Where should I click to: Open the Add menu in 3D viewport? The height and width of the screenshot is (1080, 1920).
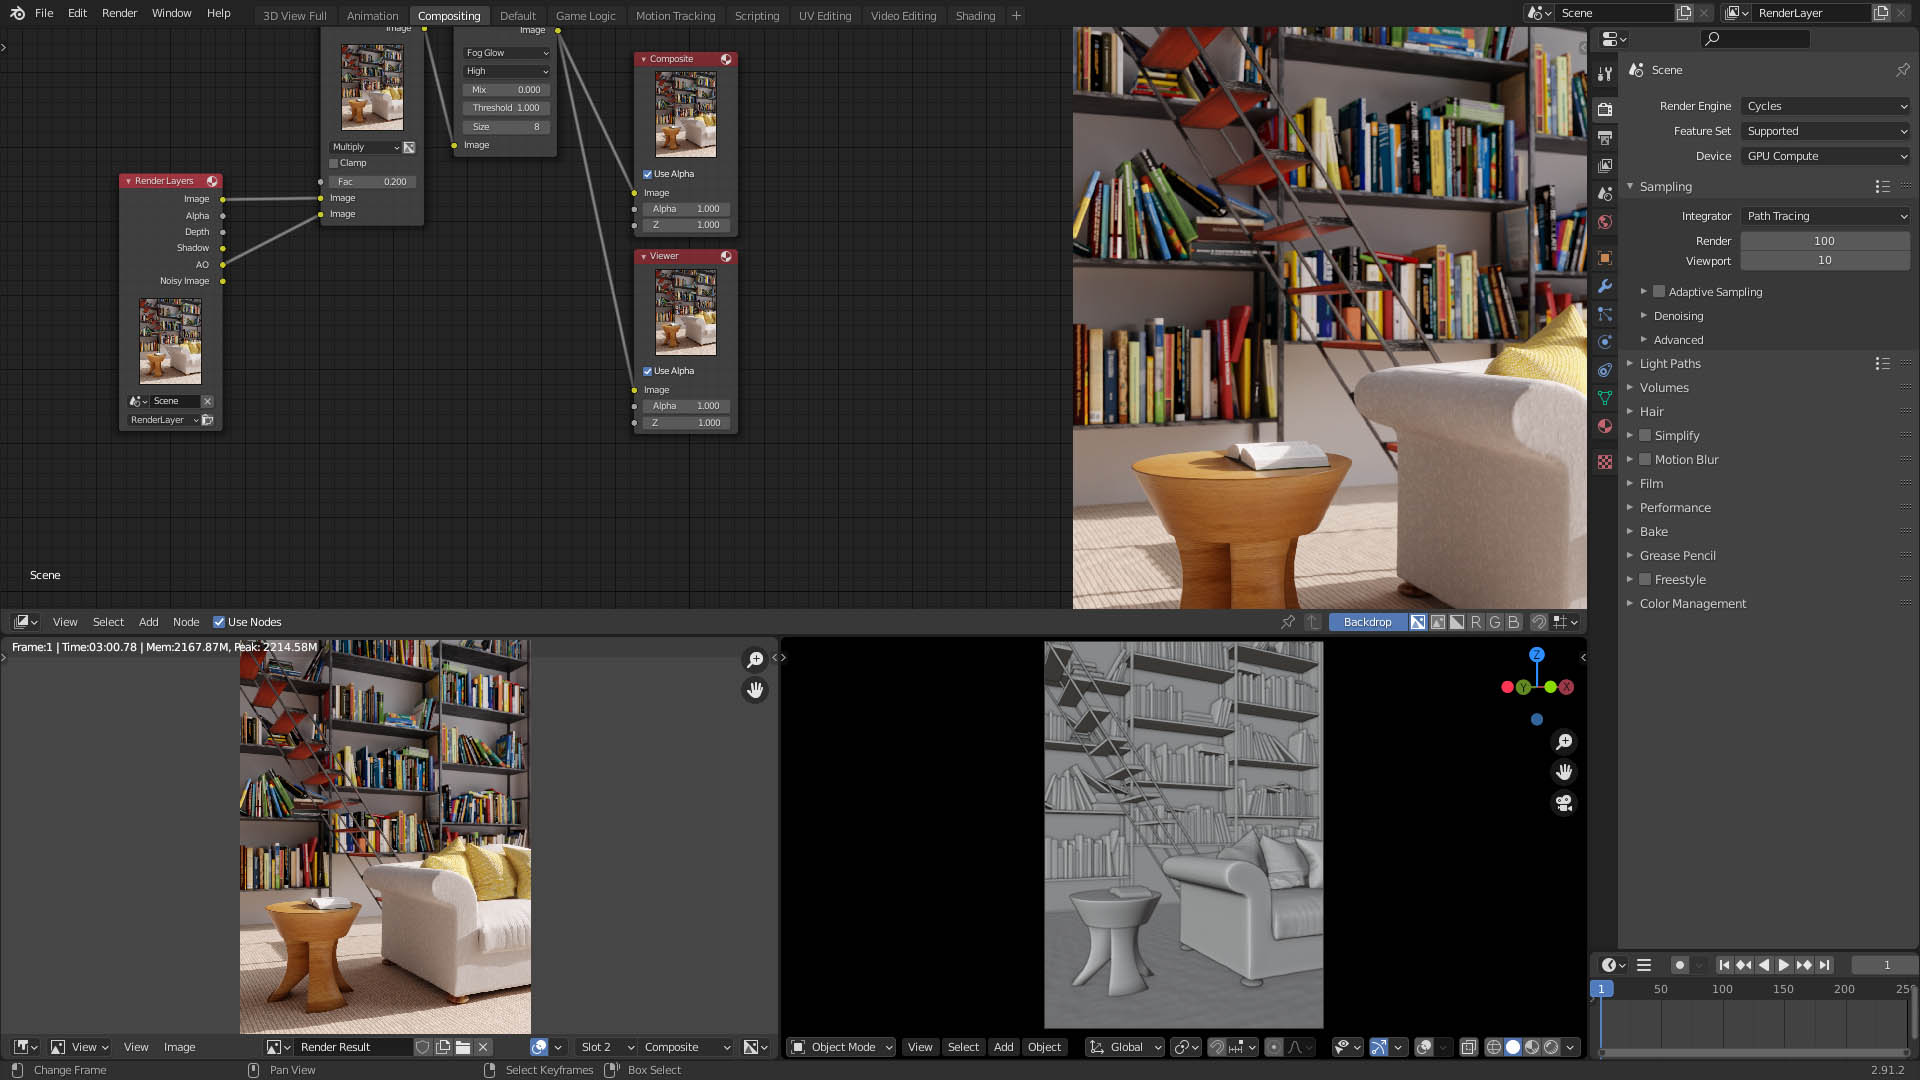tap(1003, 1047)
